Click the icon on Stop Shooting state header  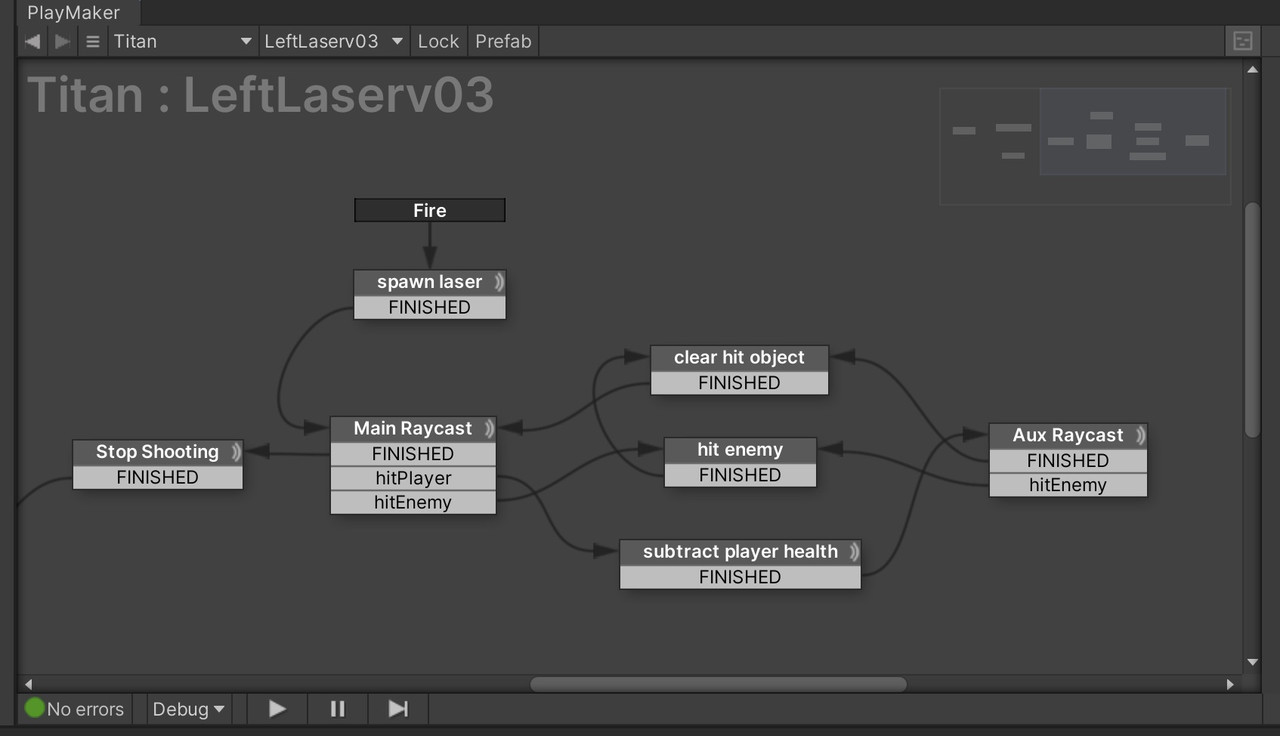236,452
